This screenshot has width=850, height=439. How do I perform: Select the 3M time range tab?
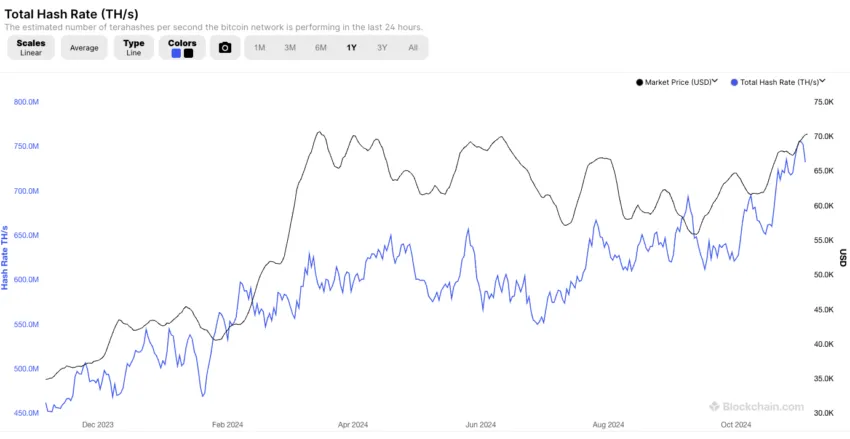click(x=290, y=48)
